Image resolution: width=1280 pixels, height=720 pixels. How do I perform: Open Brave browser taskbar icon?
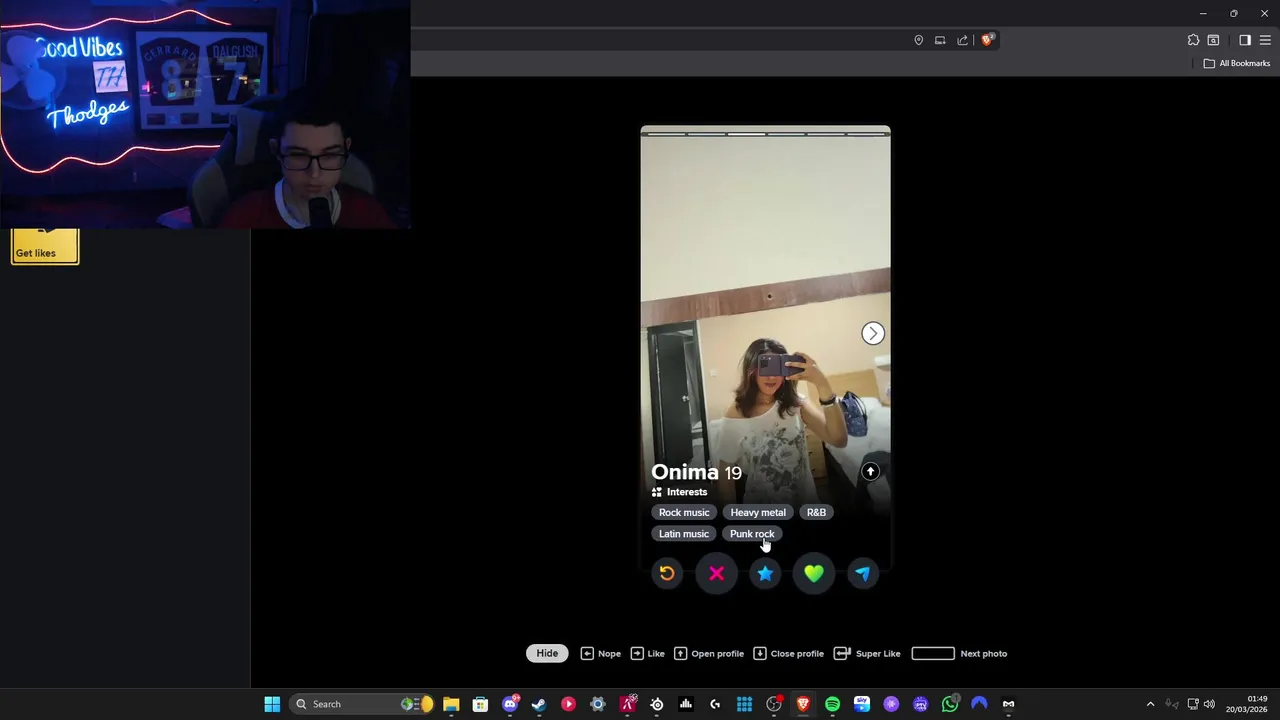(803, 704)
